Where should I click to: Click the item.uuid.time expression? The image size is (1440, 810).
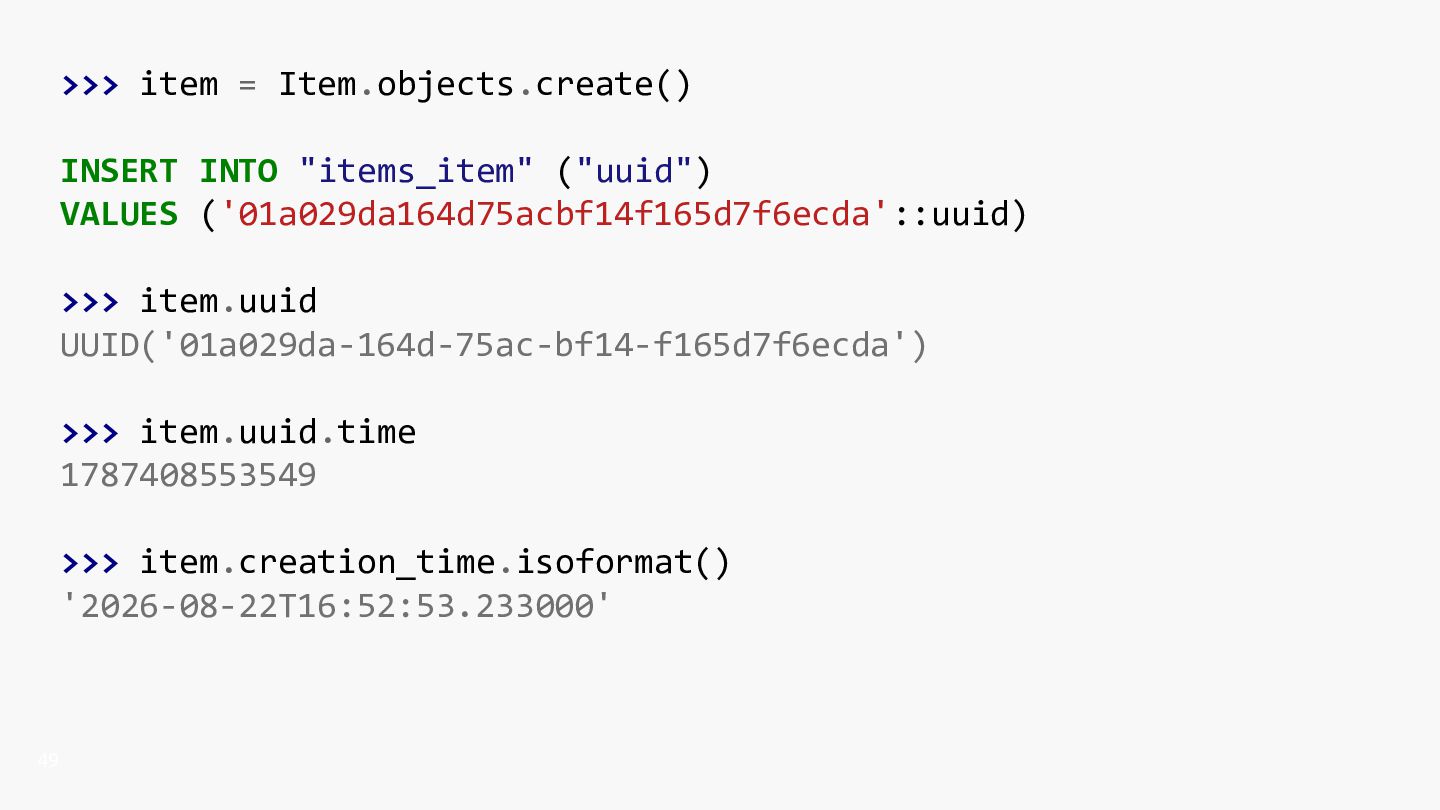tap(277, 433)
